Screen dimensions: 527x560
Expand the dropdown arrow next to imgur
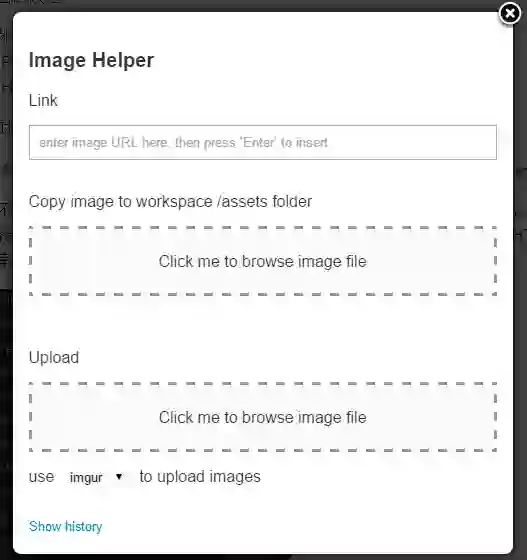(x=119, y=477)
